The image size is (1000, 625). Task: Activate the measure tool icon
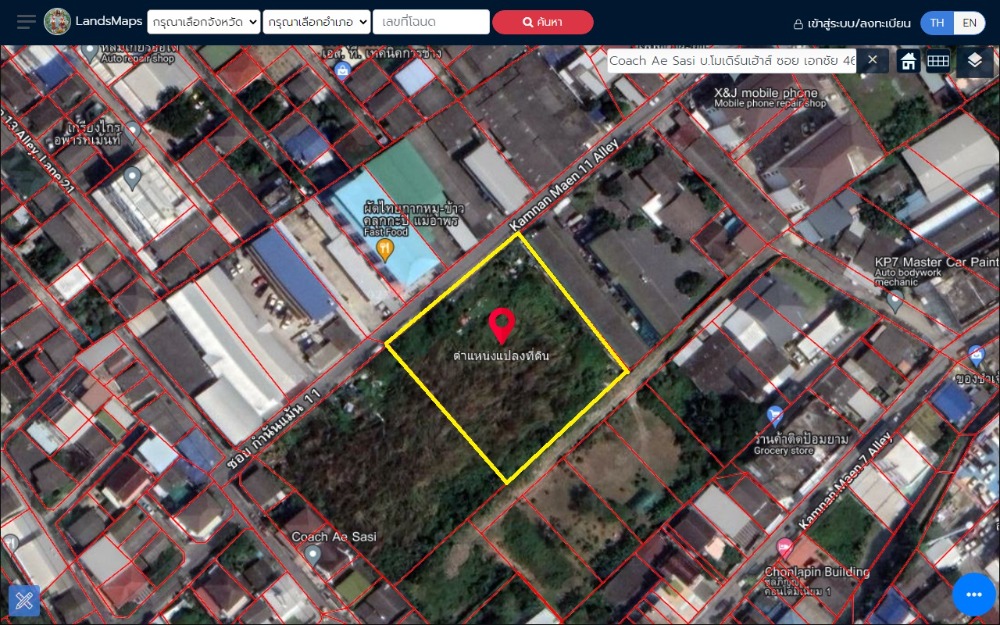click(x=24, y=601)
